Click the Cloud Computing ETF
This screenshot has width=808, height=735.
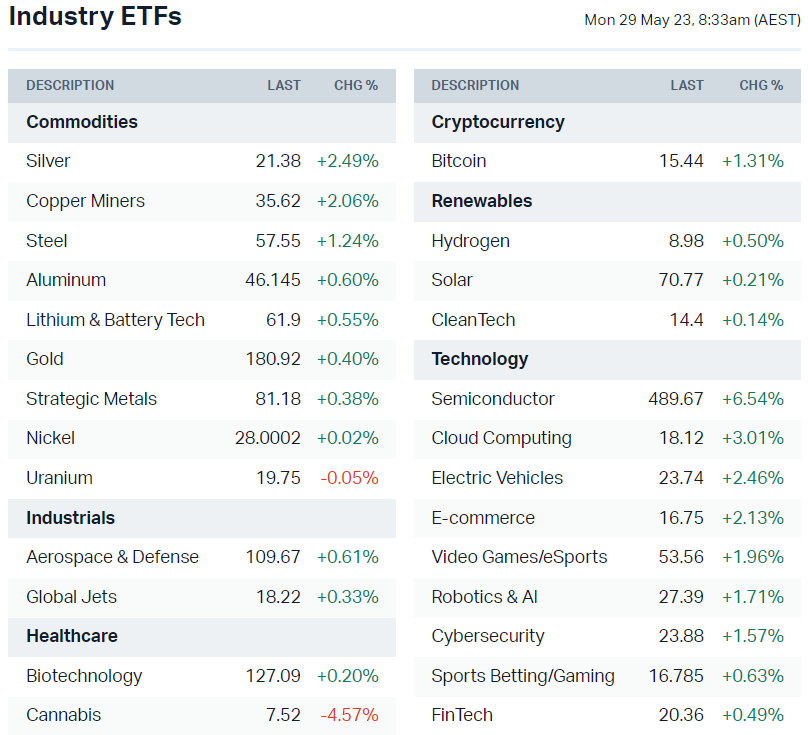tap(501, 438)
